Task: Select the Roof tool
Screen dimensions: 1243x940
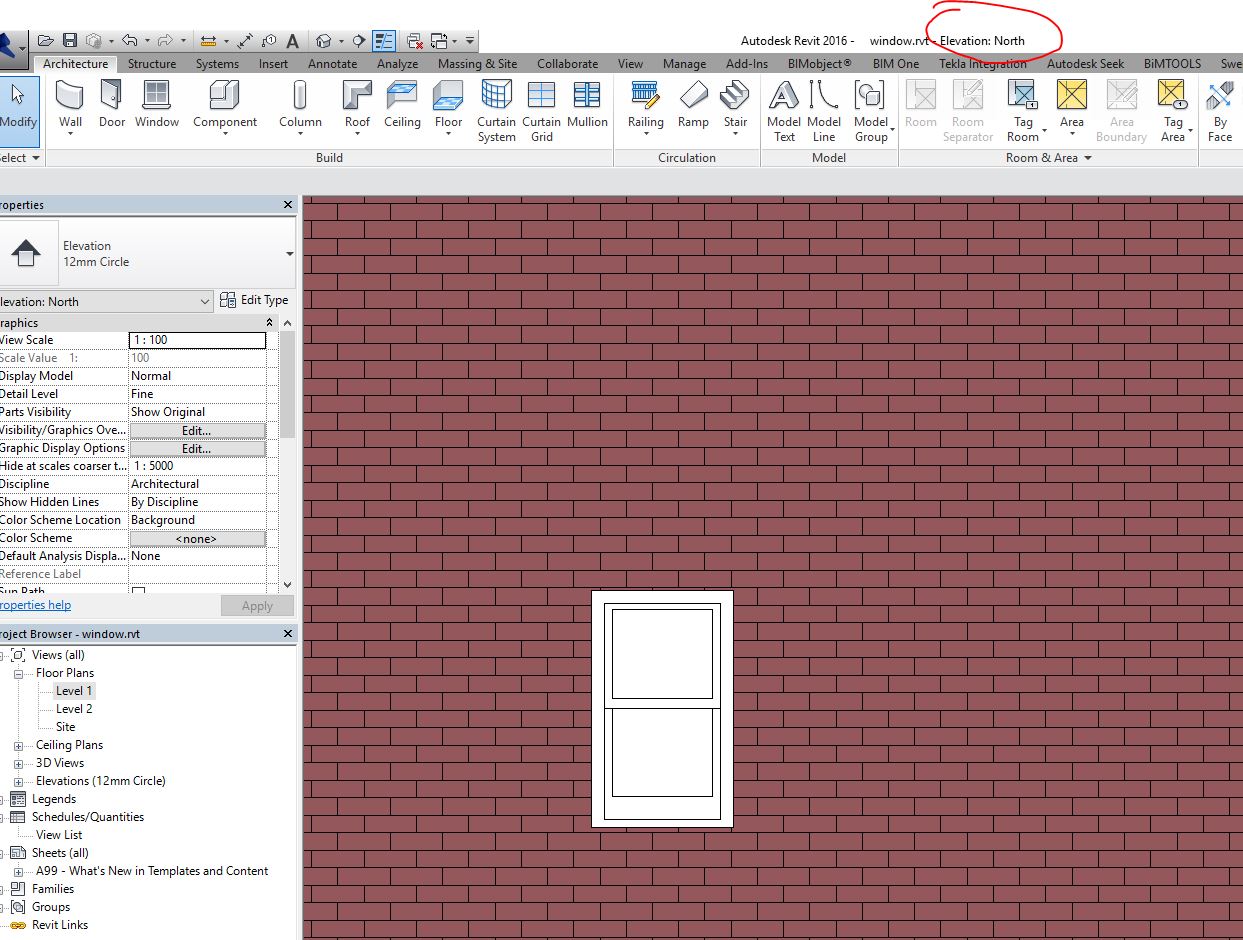Action: pos(356,105)
